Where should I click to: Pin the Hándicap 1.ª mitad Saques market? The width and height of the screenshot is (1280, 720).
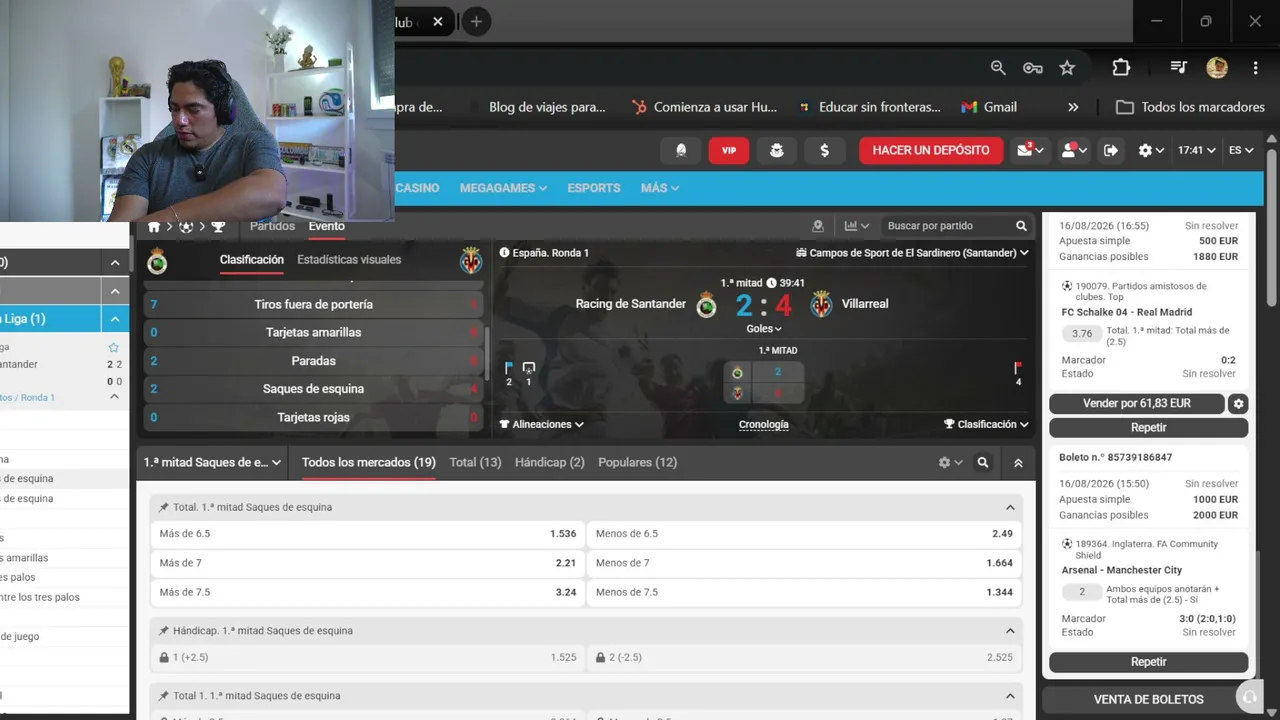[164, 631]
